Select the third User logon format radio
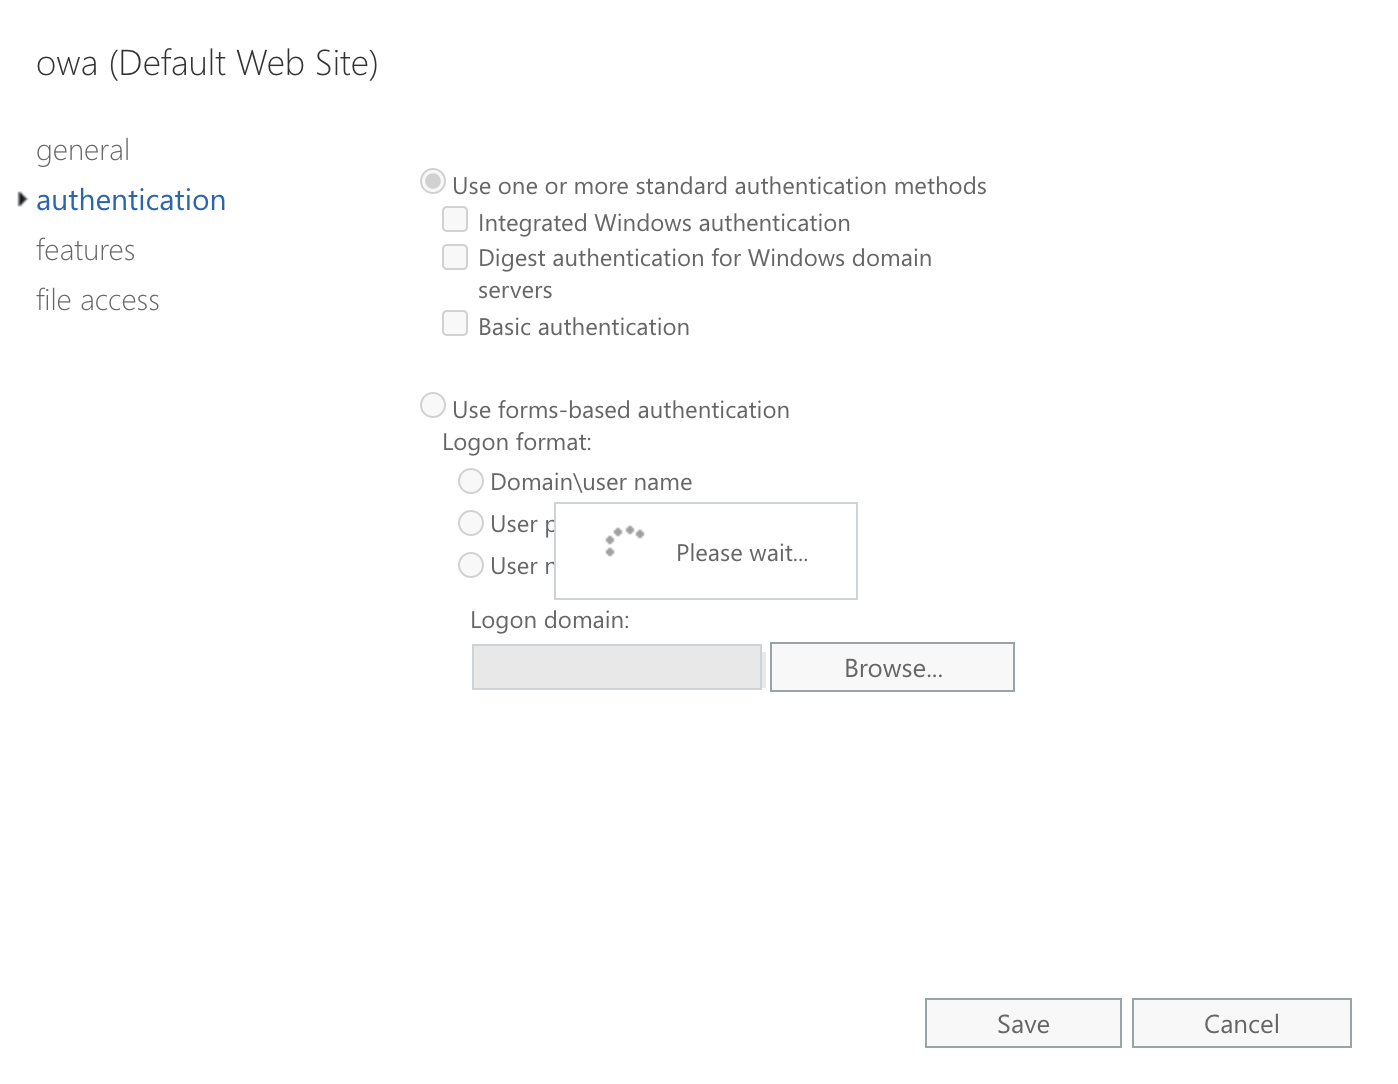Viewport: 1398px width, 1084px height. (471, 565)
